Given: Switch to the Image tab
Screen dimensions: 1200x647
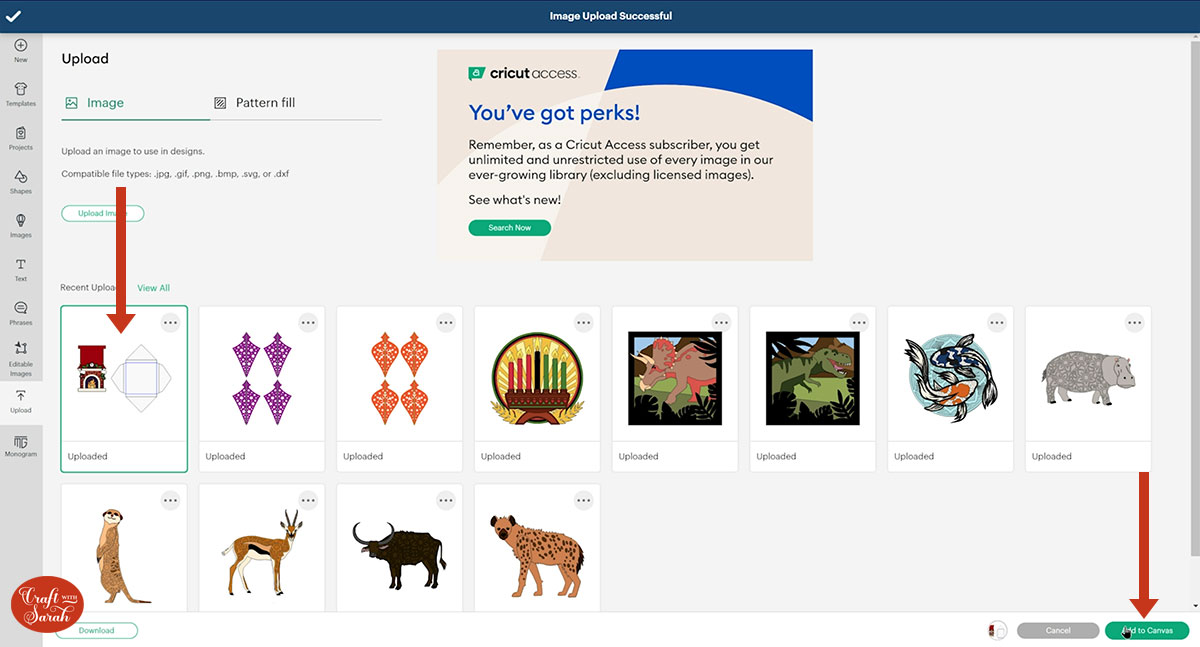Looking at the screenshot, I should [95, 103].
